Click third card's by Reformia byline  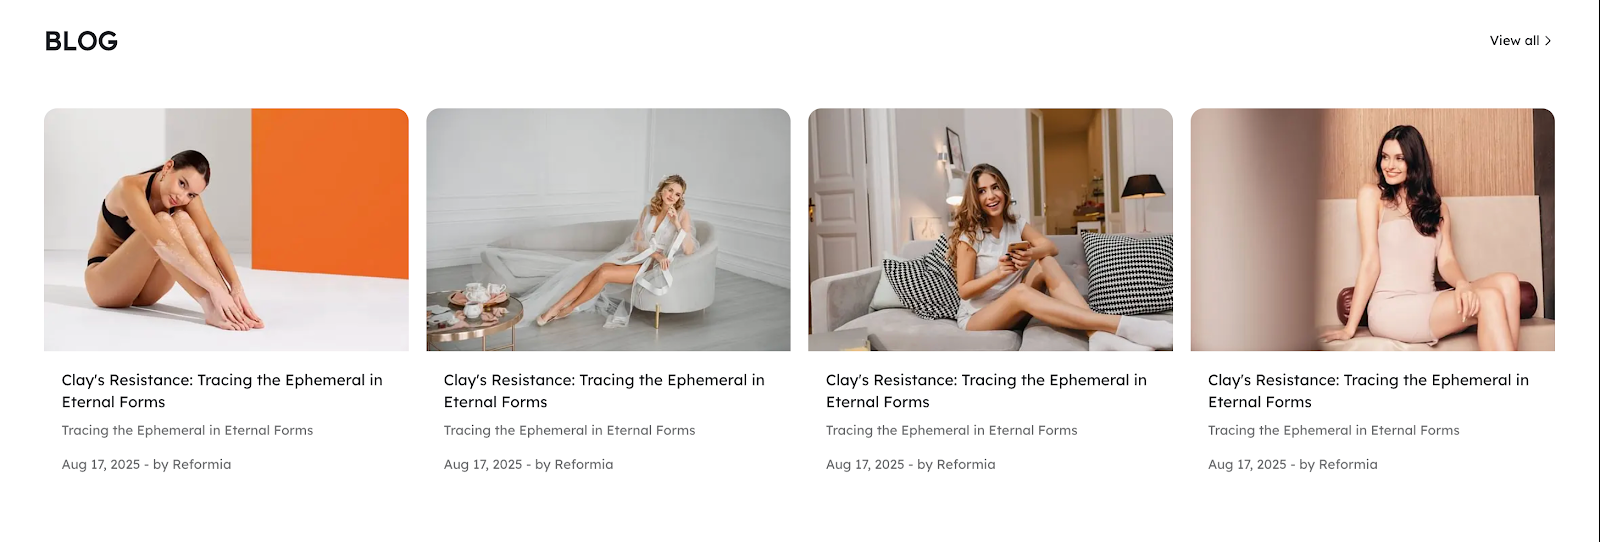pos(956,464)
